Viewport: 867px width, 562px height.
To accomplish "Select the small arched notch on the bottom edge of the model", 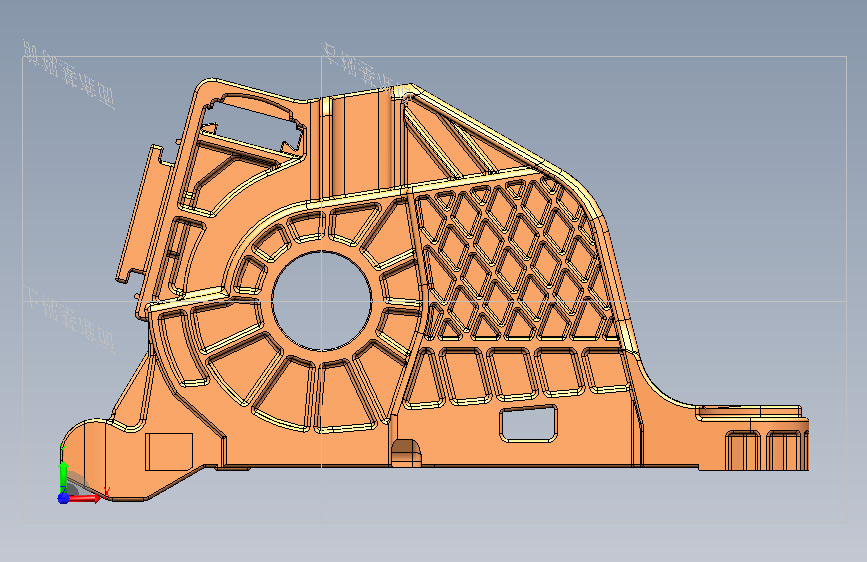I will click(x=406, y=453).
